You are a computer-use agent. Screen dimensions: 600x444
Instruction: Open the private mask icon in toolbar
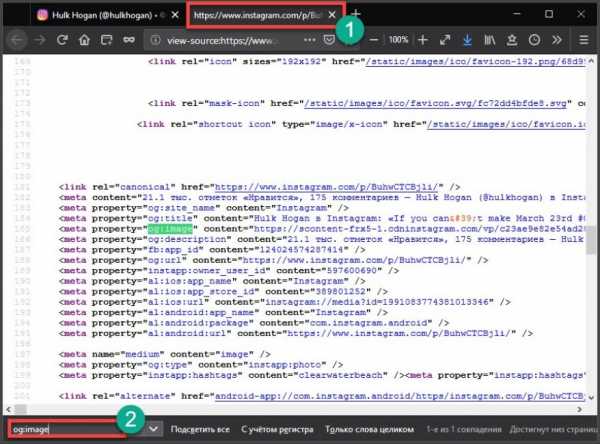tap(129, 40)
